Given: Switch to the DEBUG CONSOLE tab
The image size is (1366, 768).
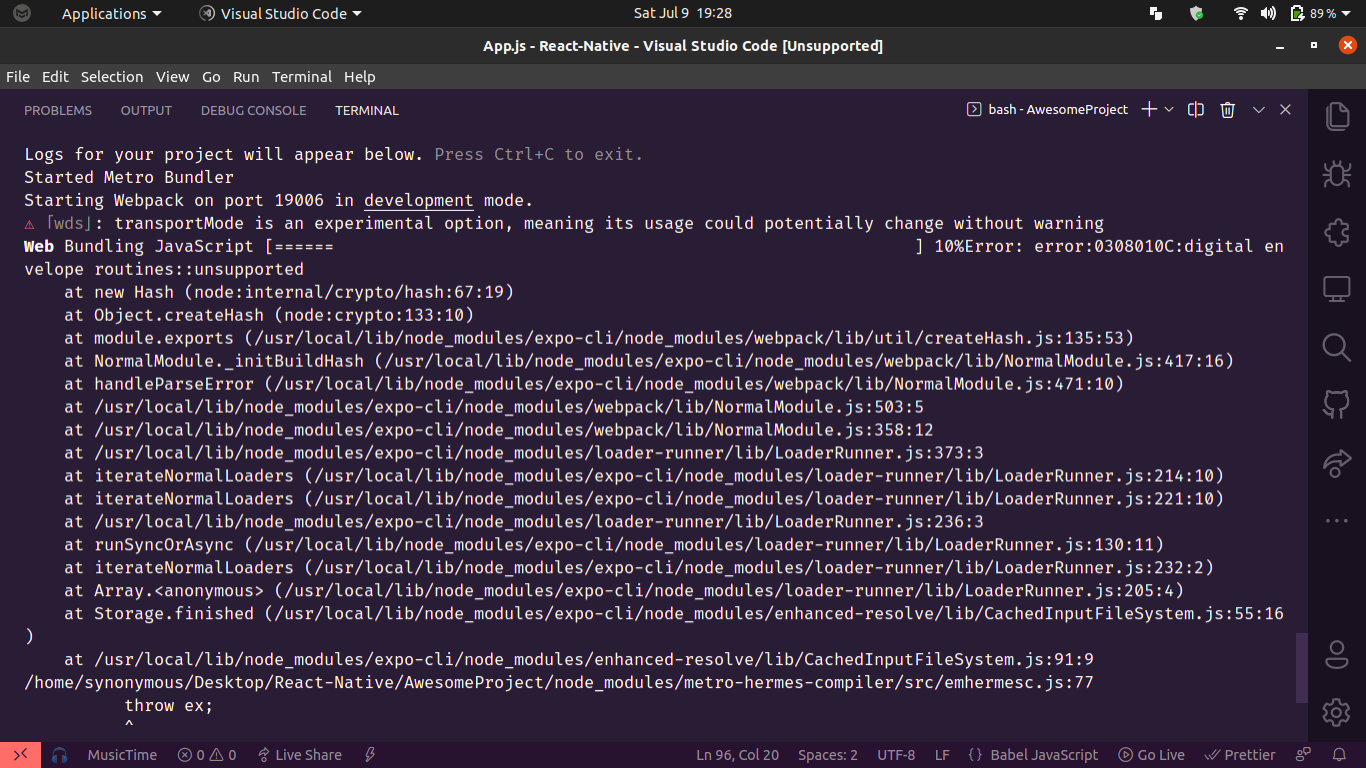Looking at the screenshot, I should pos(254,110).
